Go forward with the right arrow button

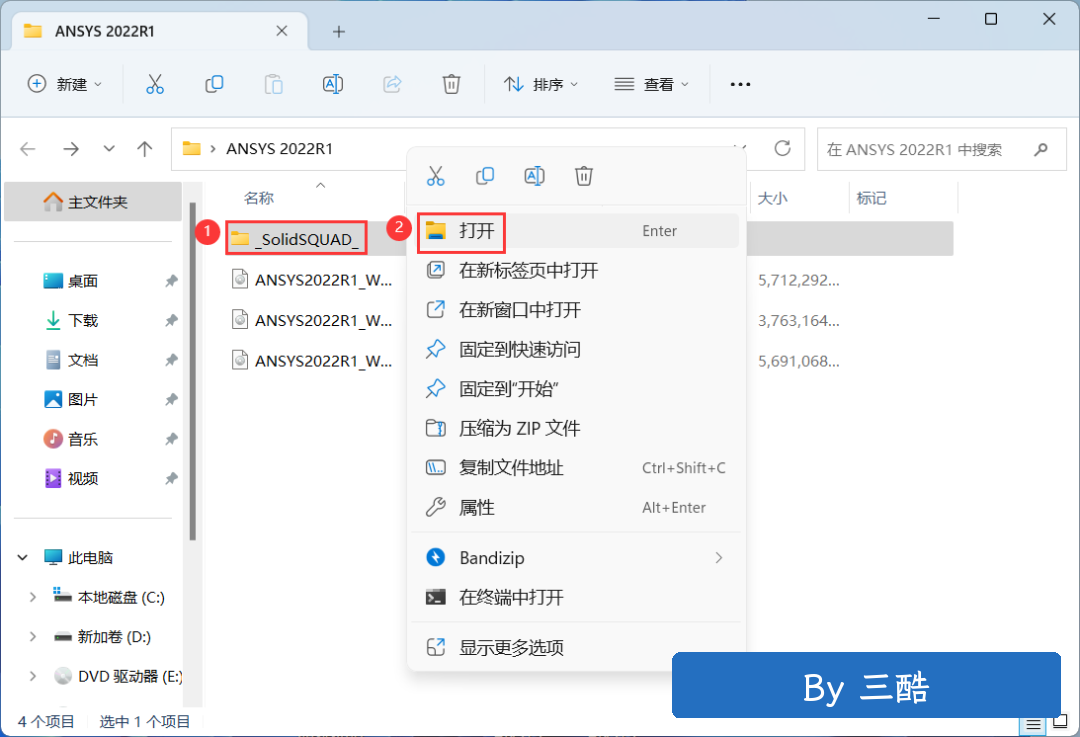click(x=71, y=149)
